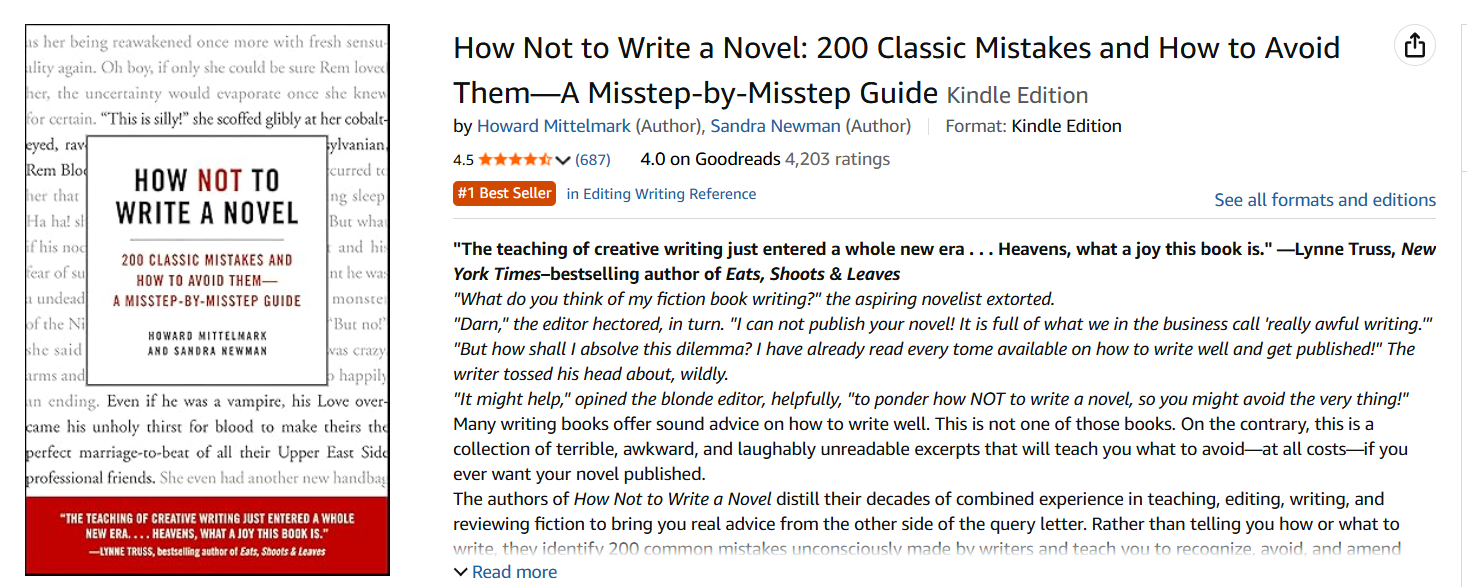This screenshot has height=587, width=1467.
Task: Open Sandra Newman author page
Action: point(775,126)
